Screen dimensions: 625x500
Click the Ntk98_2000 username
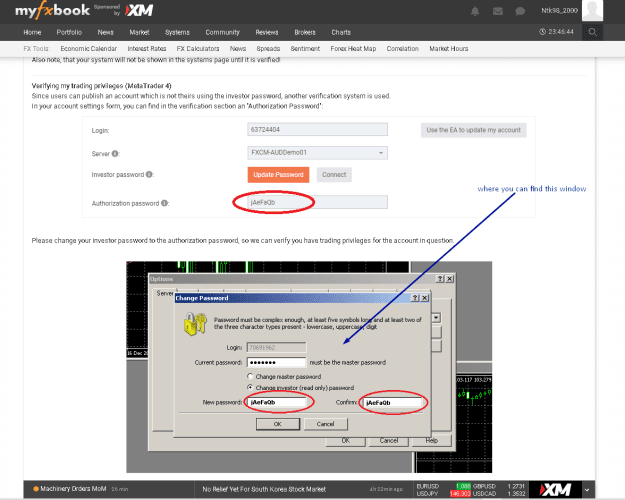point(559,10)
